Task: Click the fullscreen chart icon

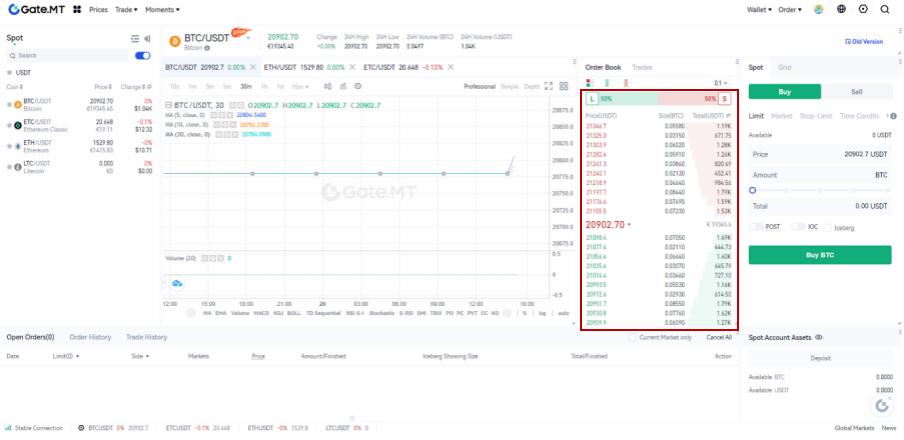Action: click(548, 86)
